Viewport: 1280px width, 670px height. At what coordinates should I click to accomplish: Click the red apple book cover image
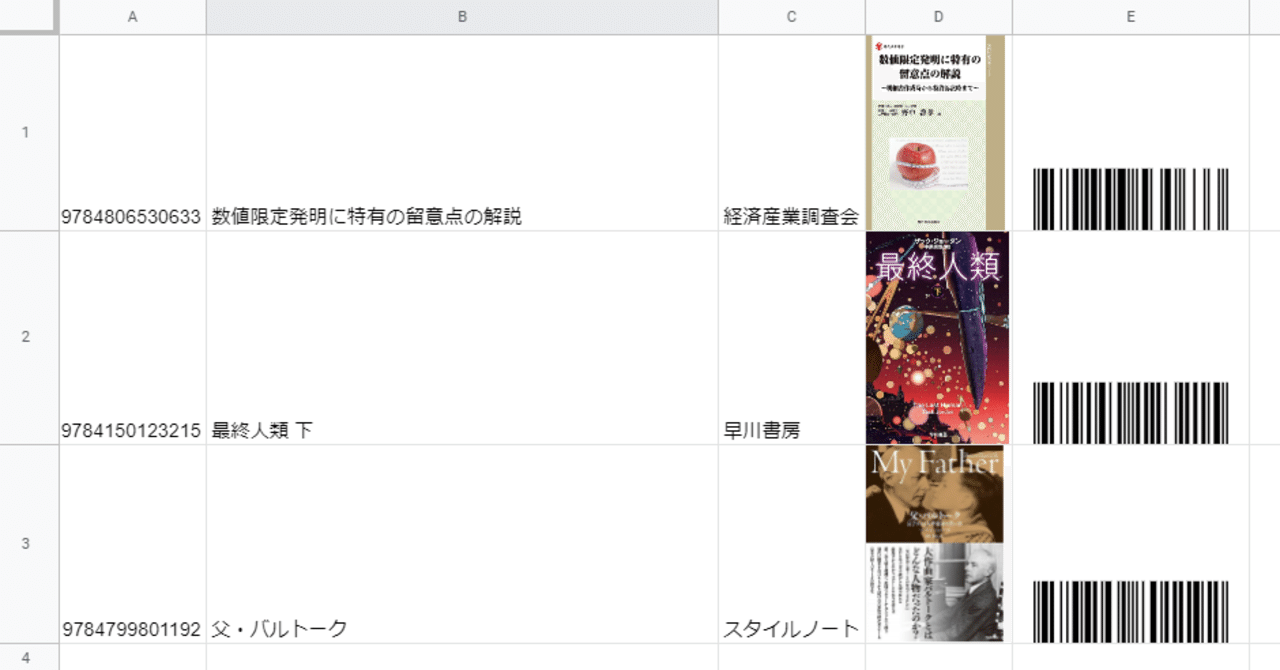pyautogui.click(x=935, y=133)
